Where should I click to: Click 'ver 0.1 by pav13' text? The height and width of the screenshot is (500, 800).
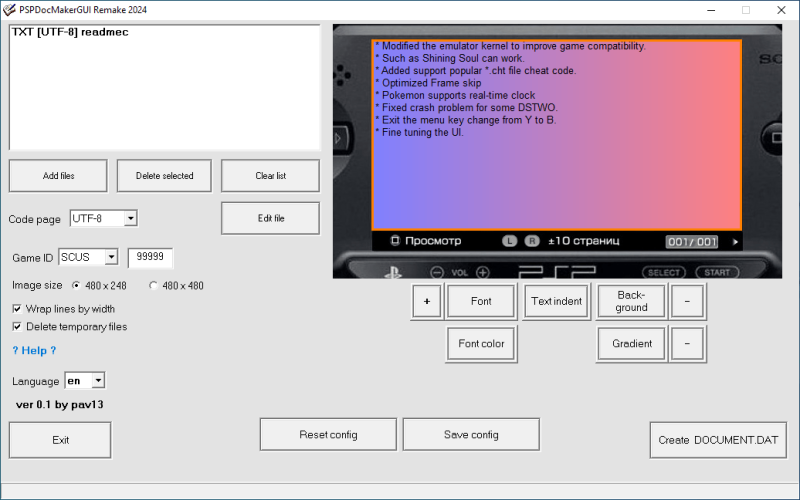click(60, 405)
